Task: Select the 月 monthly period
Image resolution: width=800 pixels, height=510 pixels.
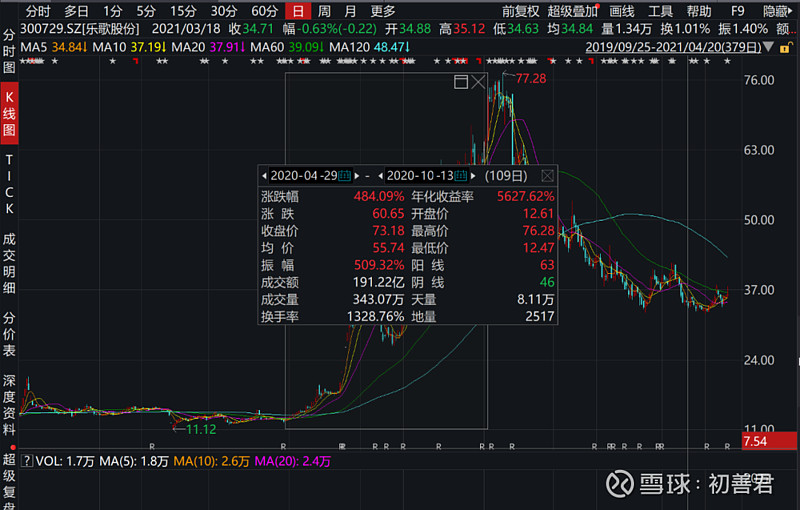Action: [350, 11]
